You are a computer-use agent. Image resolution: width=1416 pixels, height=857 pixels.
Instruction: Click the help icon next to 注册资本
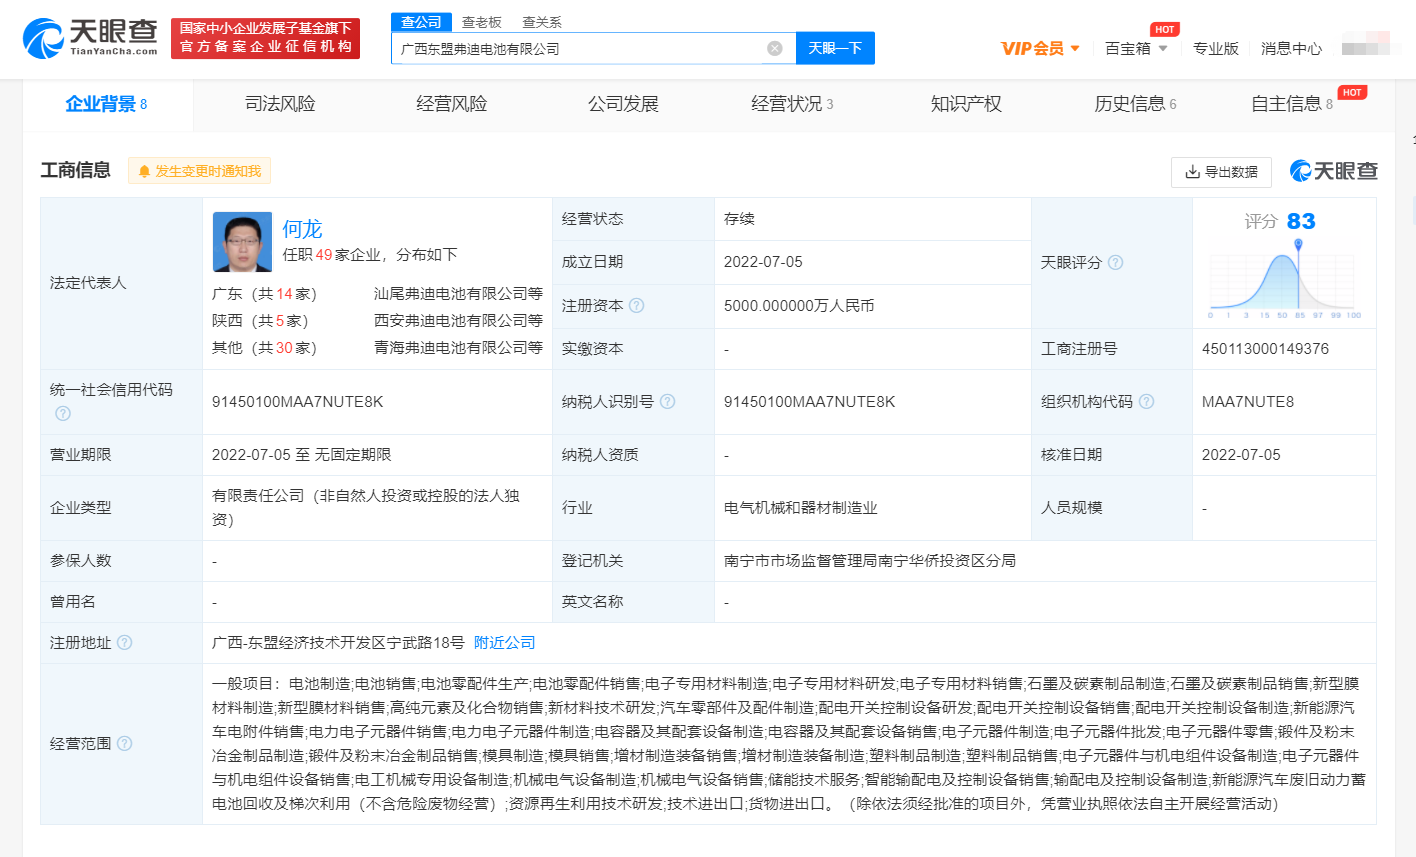(x=636, y=305)
